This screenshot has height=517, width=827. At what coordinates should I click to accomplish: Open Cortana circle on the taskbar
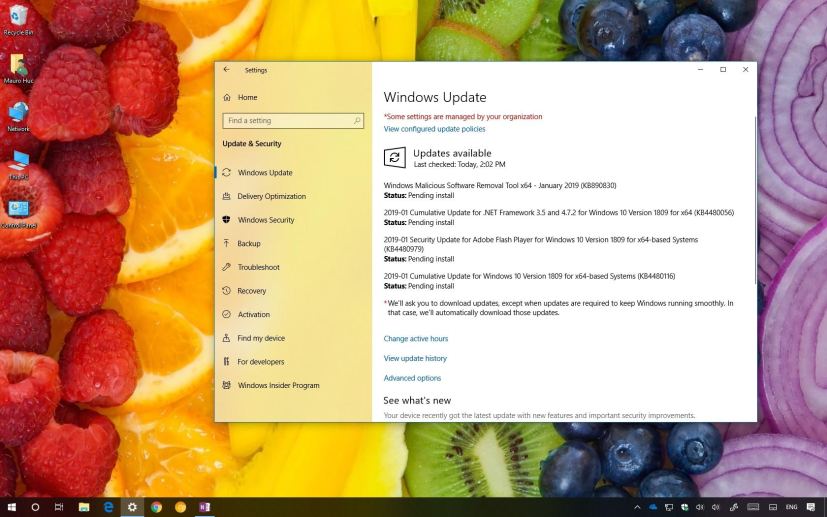pyautogui.click(x=35, y=508)
